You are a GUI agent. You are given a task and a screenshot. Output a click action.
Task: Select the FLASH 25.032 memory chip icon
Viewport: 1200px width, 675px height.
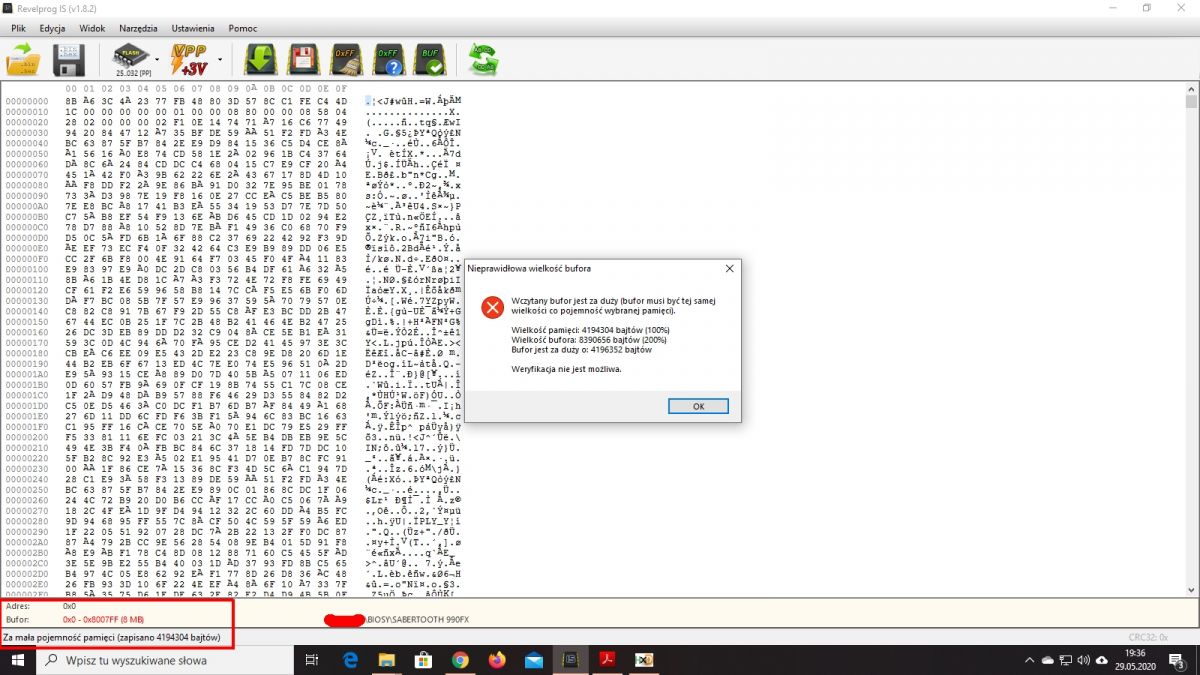(x=130, y=61)
